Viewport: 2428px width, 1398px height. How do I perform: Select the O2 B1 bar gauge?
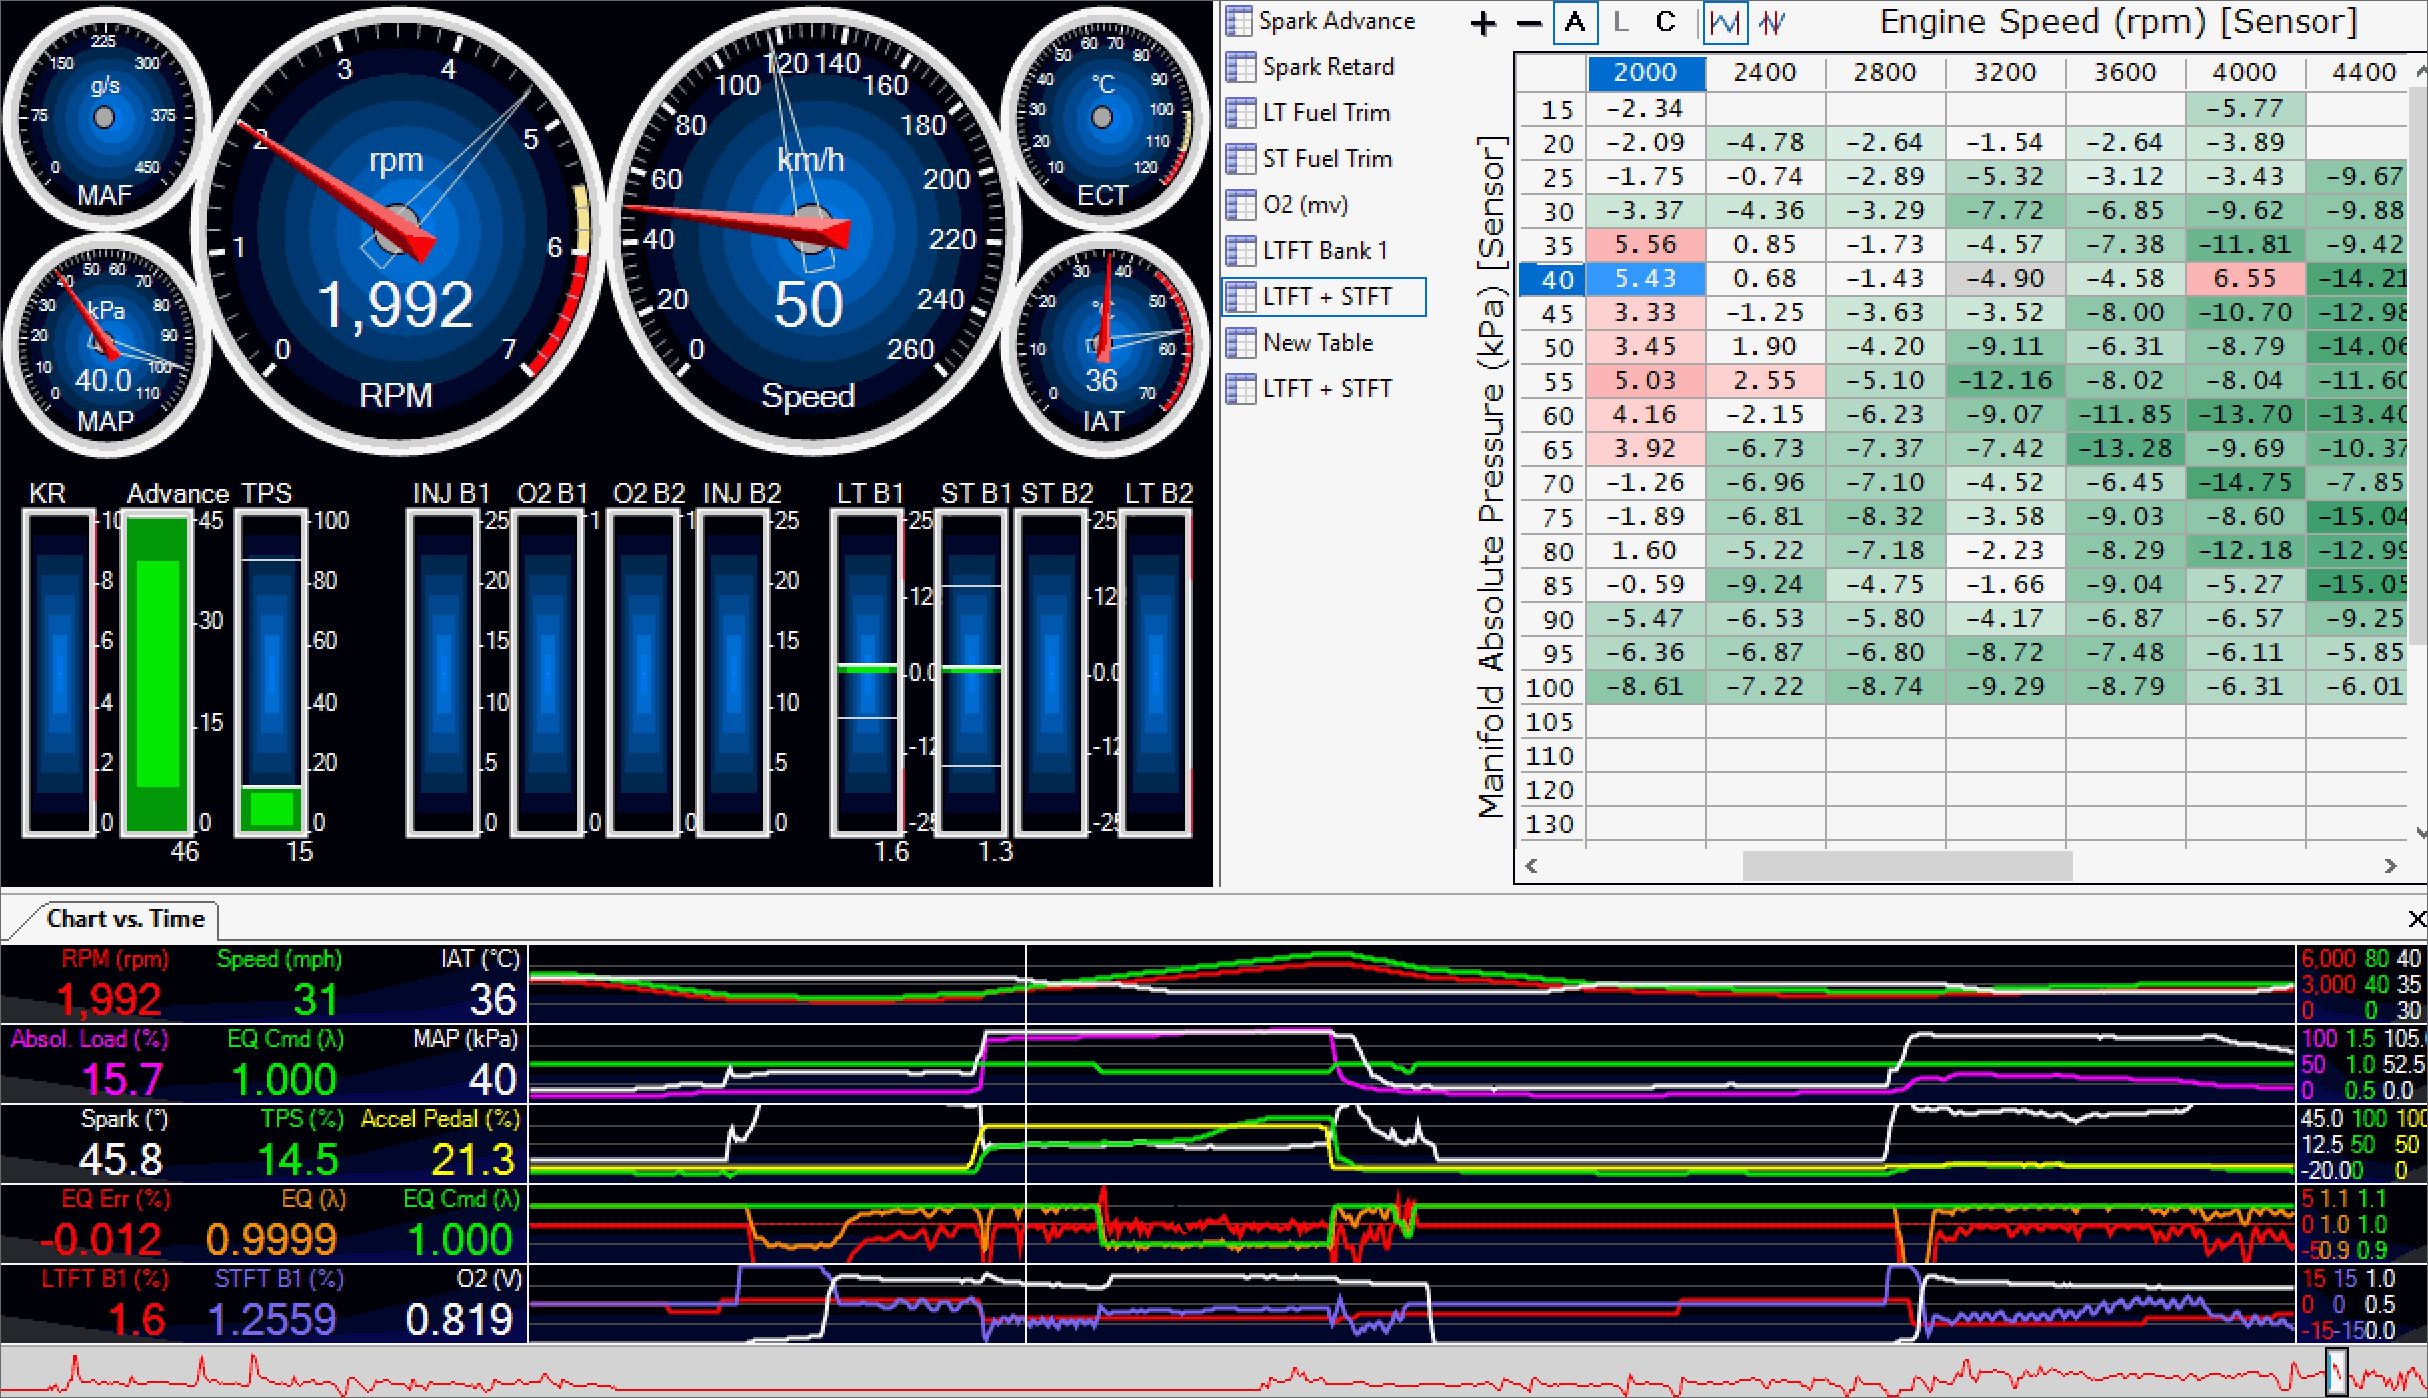point(547,673)
